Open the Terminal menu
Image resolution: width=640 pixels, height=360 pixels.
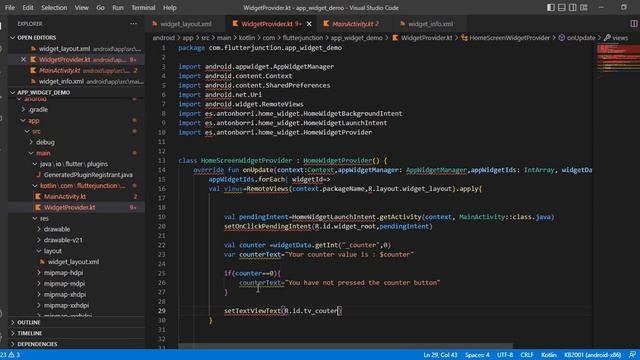[x=143, y=8]
